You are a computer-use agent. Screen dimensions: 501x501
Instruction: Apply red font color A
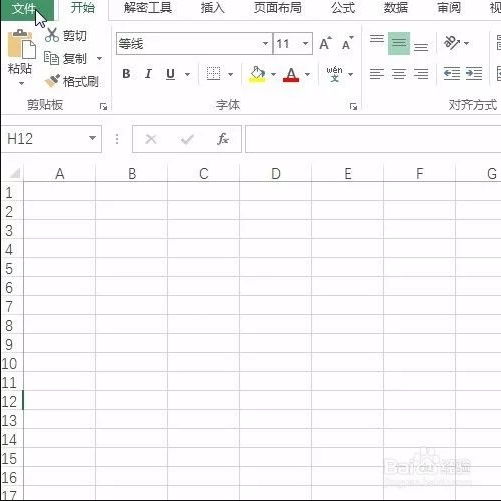point(291,74)
